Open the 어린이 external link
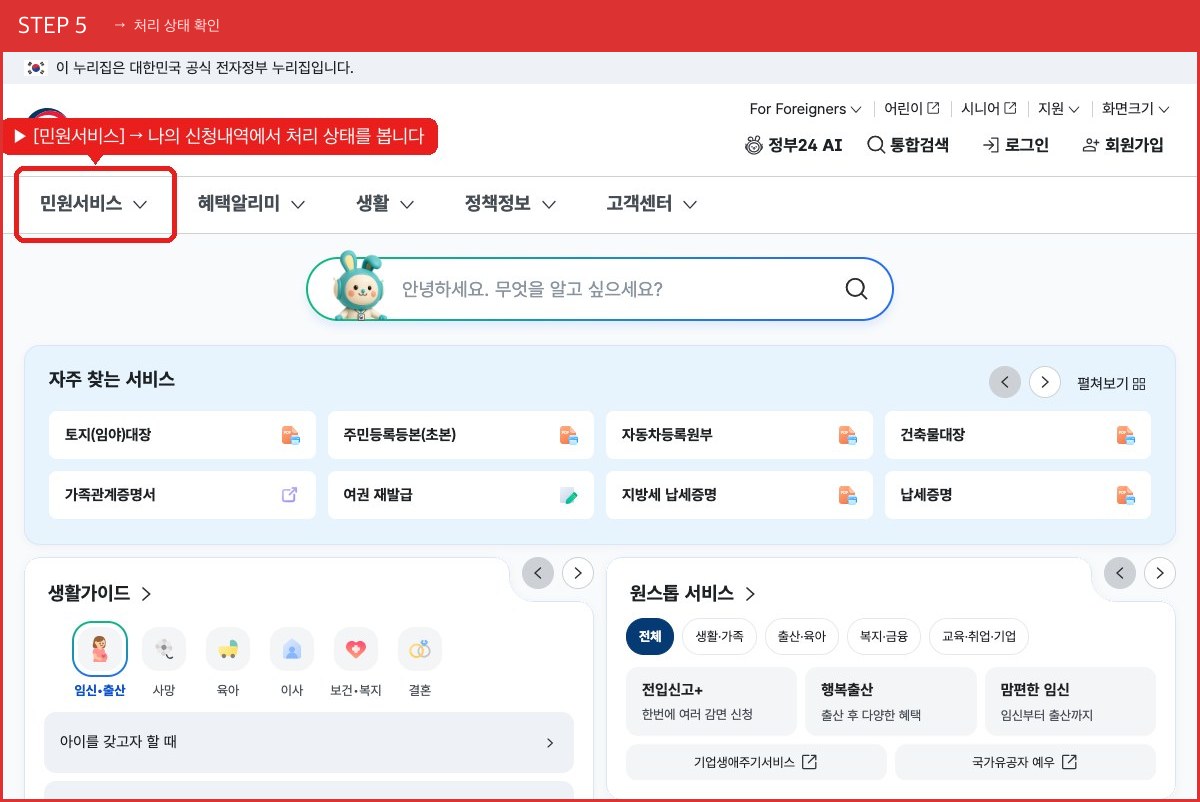The width and height of the screenshot is (1200, 802). tap(912, 108)
